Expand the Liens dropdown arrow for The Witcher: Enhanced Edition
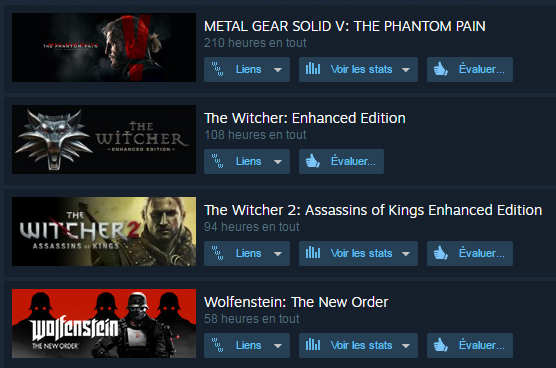This screenshot has height=368, width=556. (278, 162)
